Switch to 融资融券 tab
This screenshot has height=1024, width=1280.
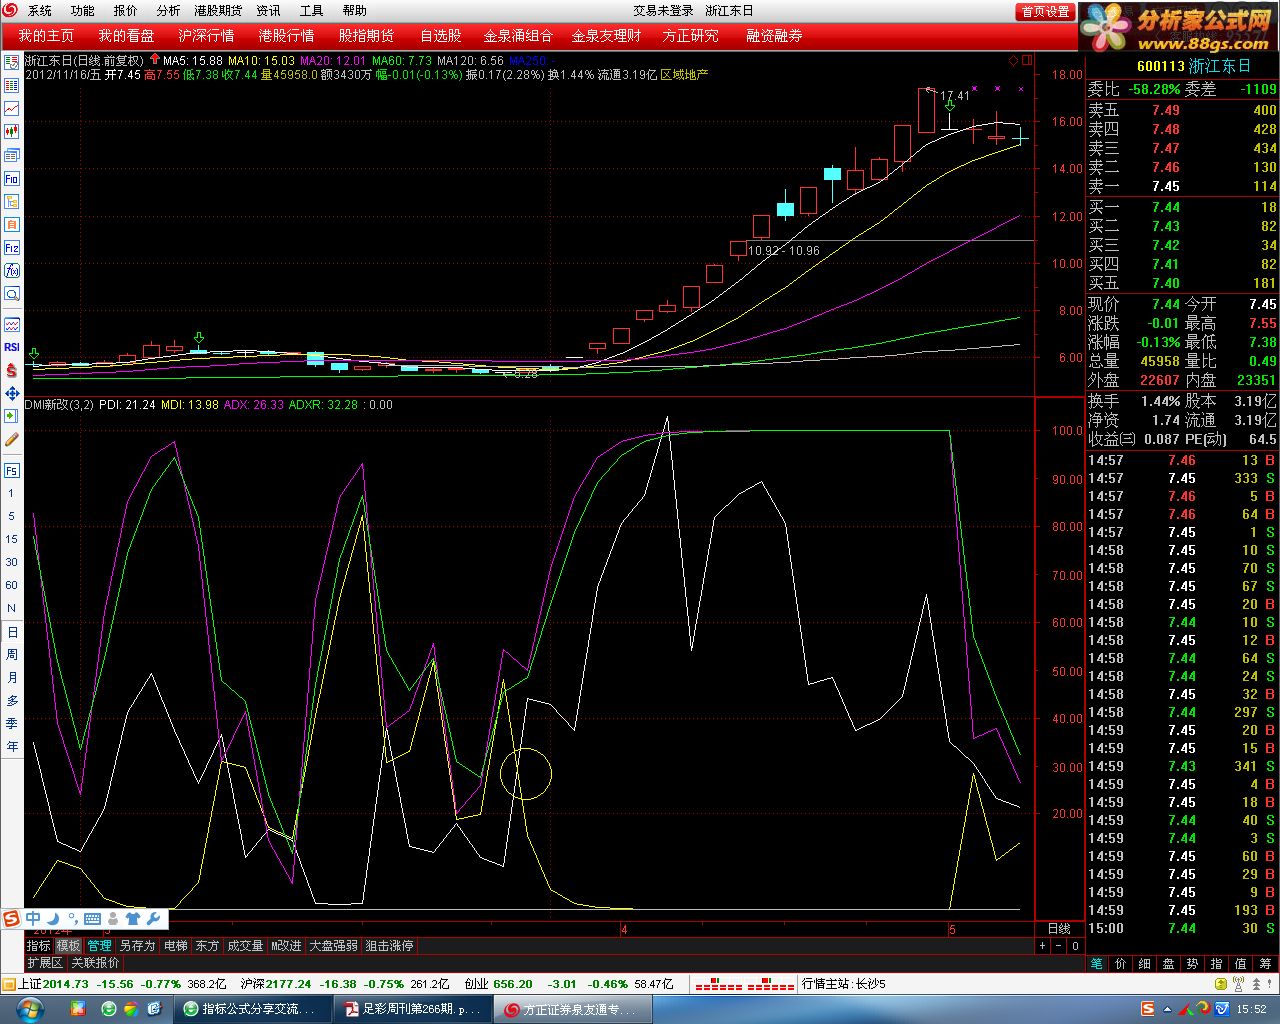point(774,35)
